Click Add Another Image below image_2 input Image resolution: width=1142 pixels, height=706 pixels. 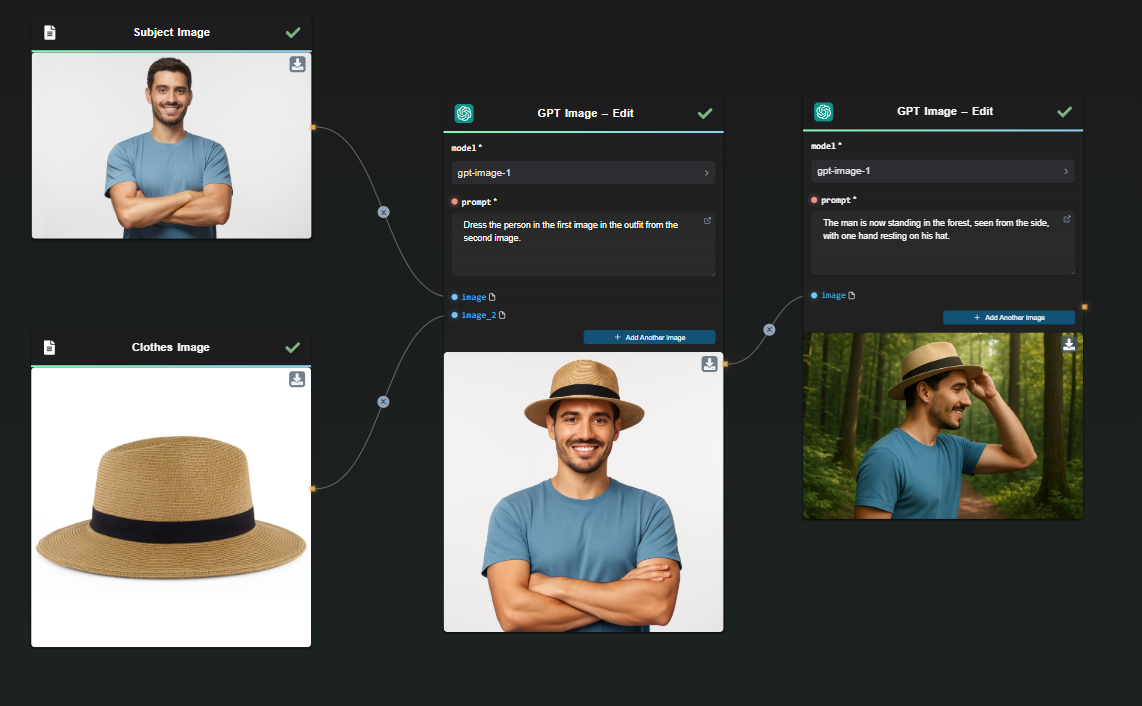[649, 337]
